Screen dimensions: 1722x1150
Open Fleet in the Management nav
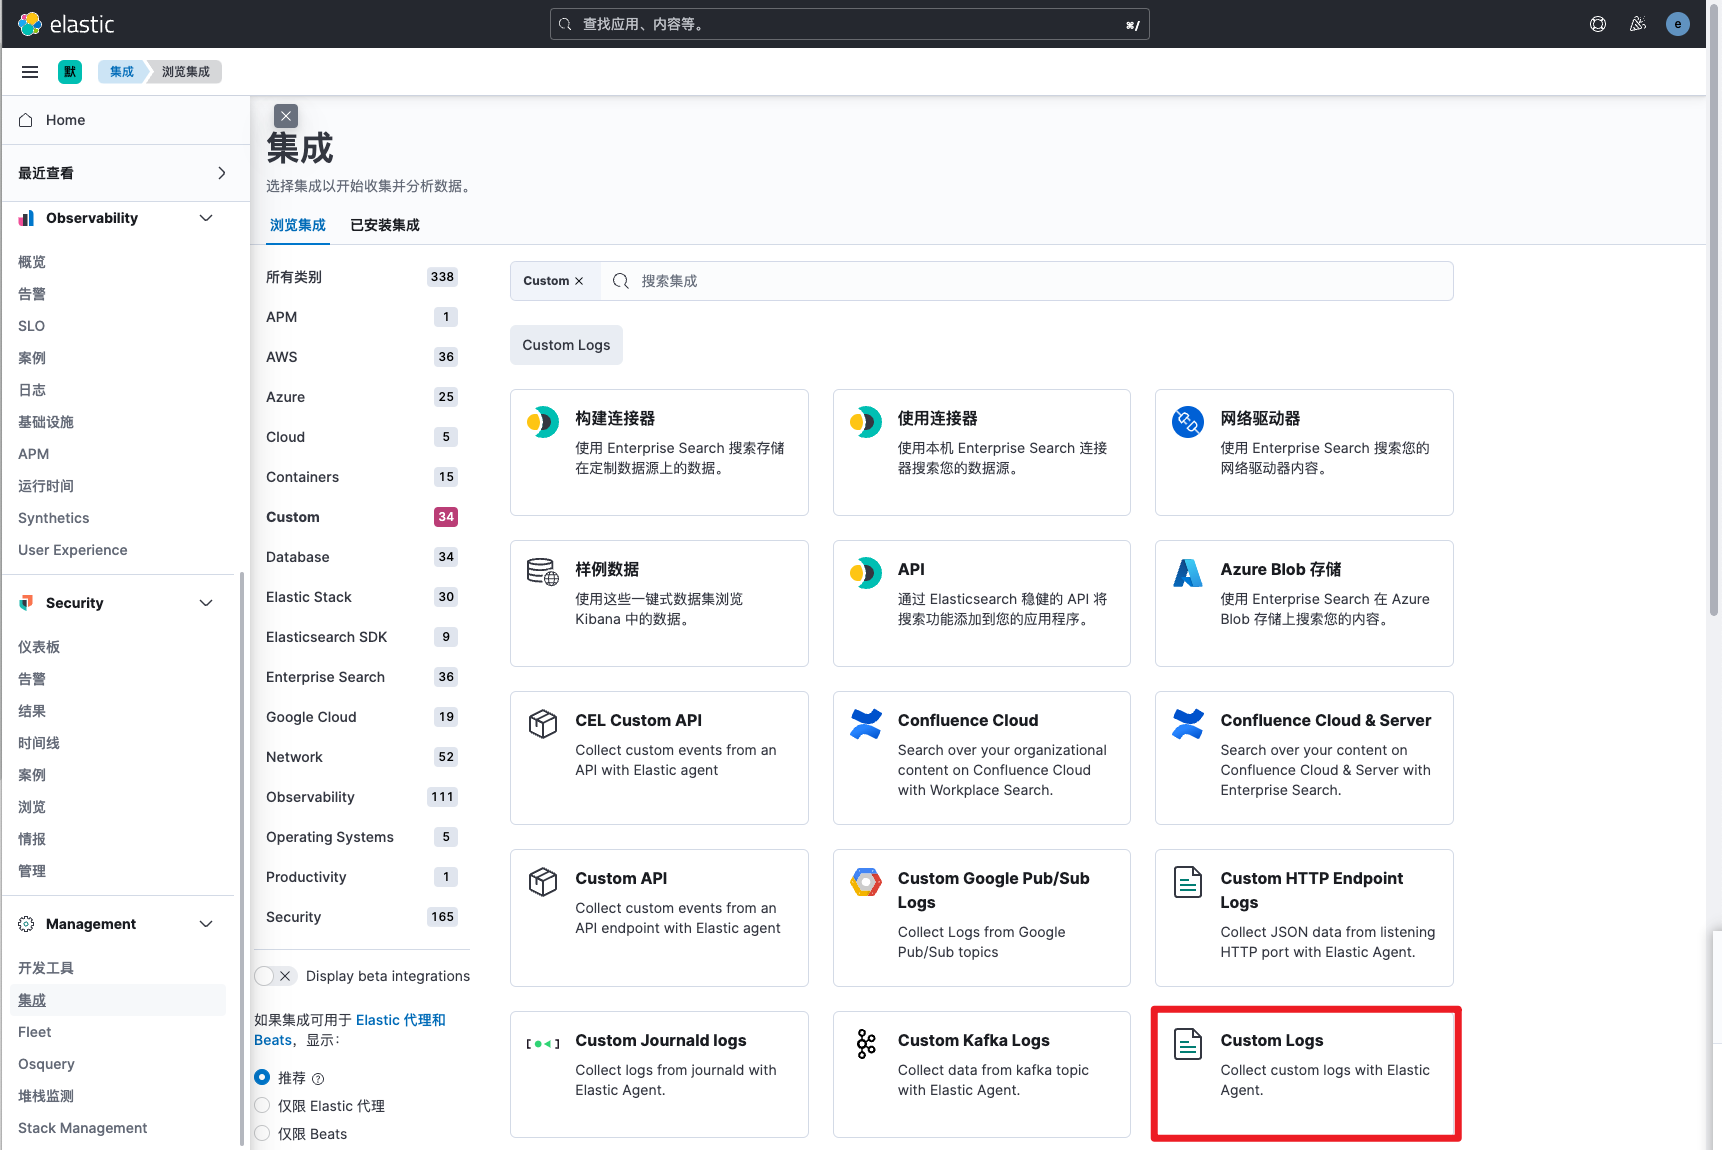pyautogui.click(x=34, y=1032)
